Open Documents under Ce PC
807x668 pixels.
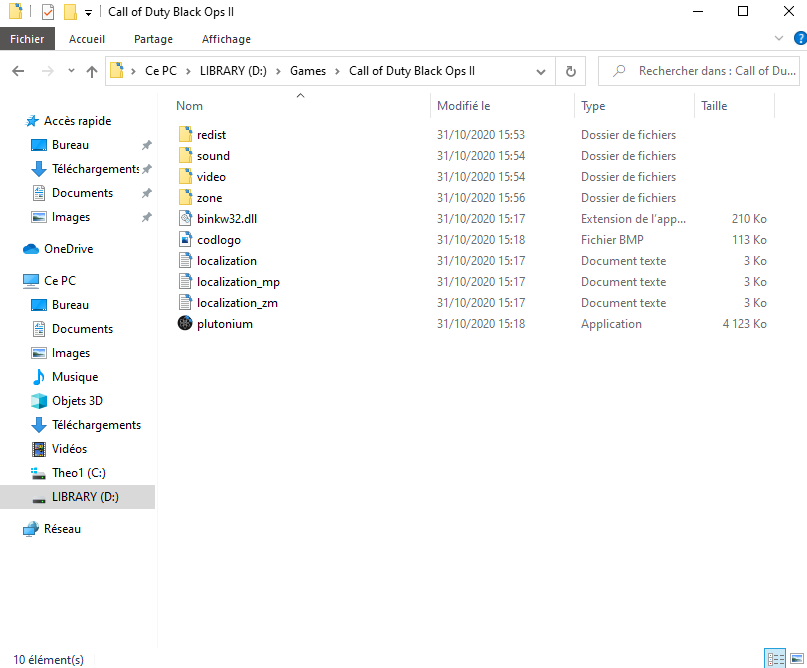pos(73,328)
